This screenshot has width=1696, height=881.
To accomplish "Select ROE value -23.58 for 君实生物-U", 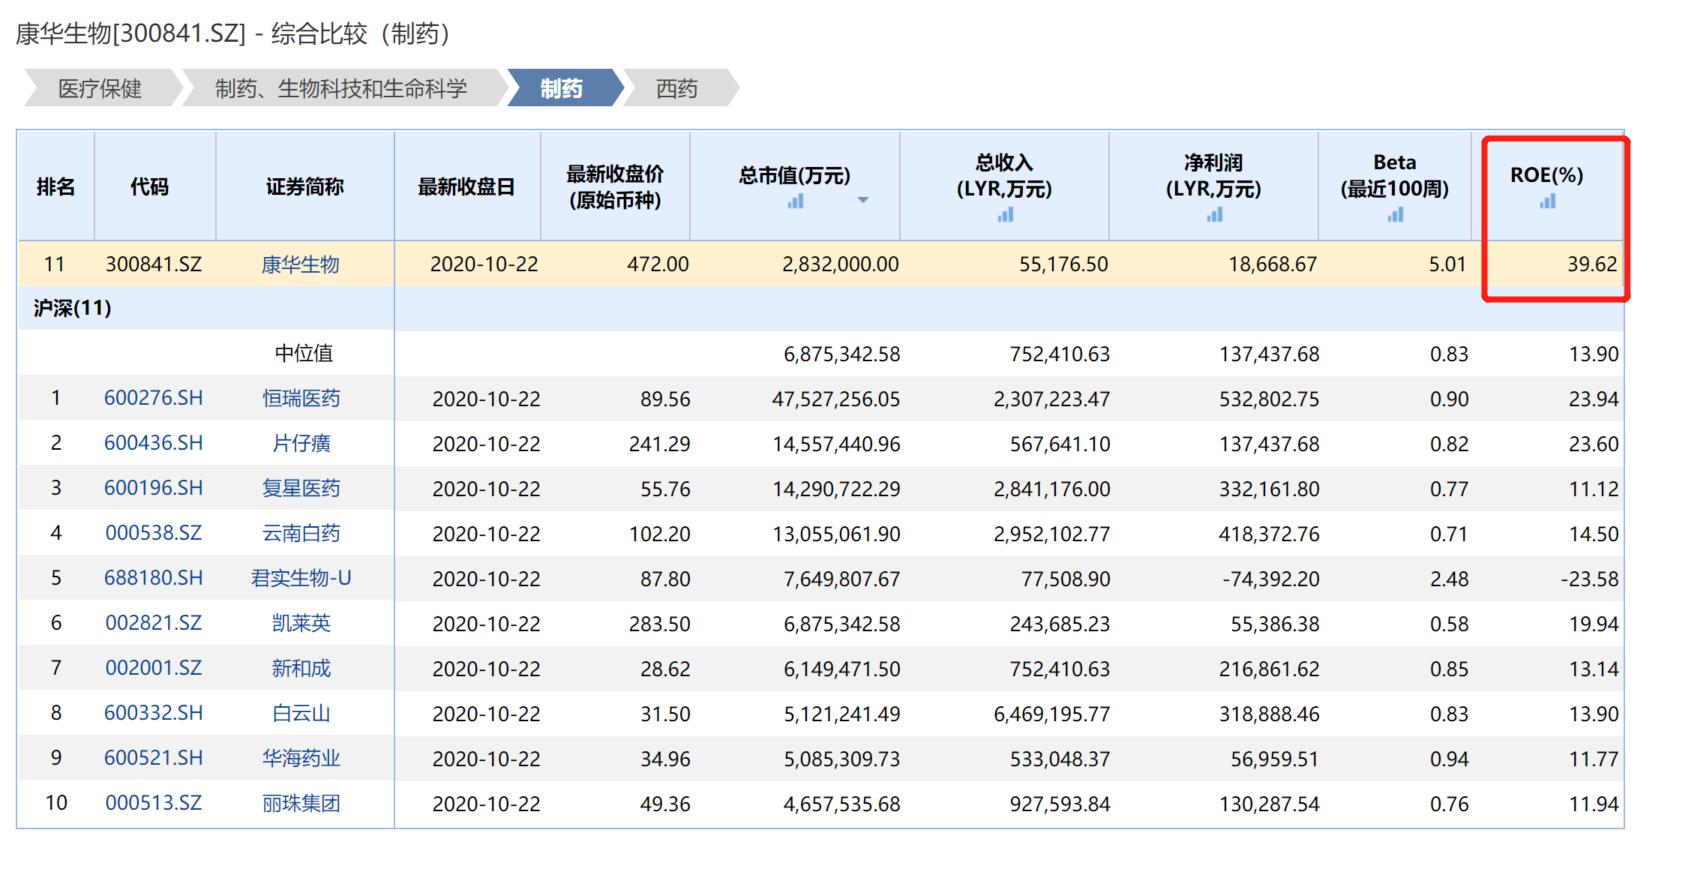I will tap(1589, 578).
